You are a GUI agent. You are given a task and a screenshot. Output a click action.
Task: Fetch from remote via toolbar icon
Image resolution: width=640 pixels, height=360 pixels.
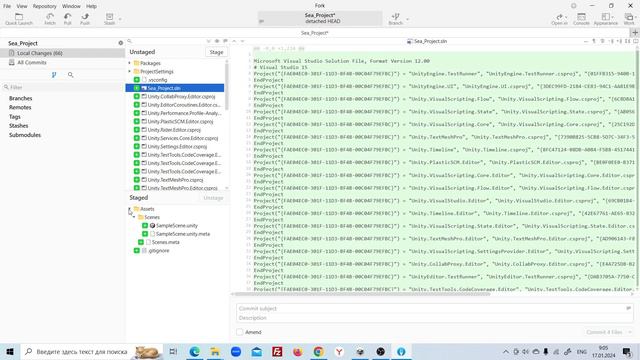(50, 19)
